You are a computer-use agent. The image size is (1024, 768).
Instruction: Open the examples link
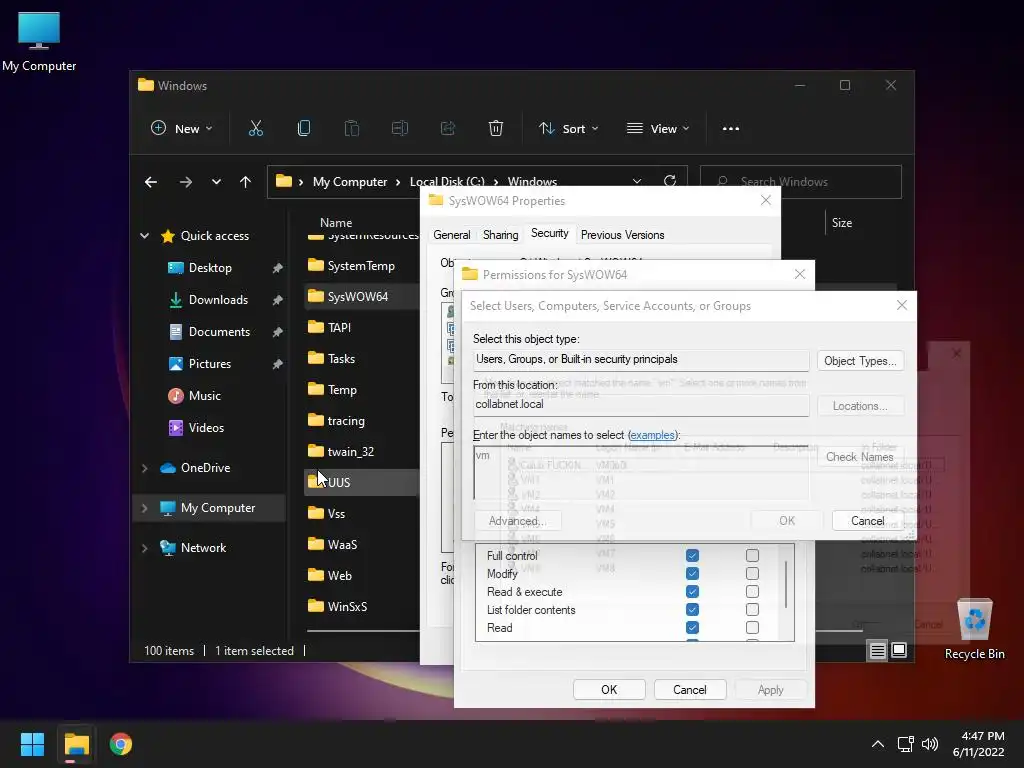coord(651,435)
